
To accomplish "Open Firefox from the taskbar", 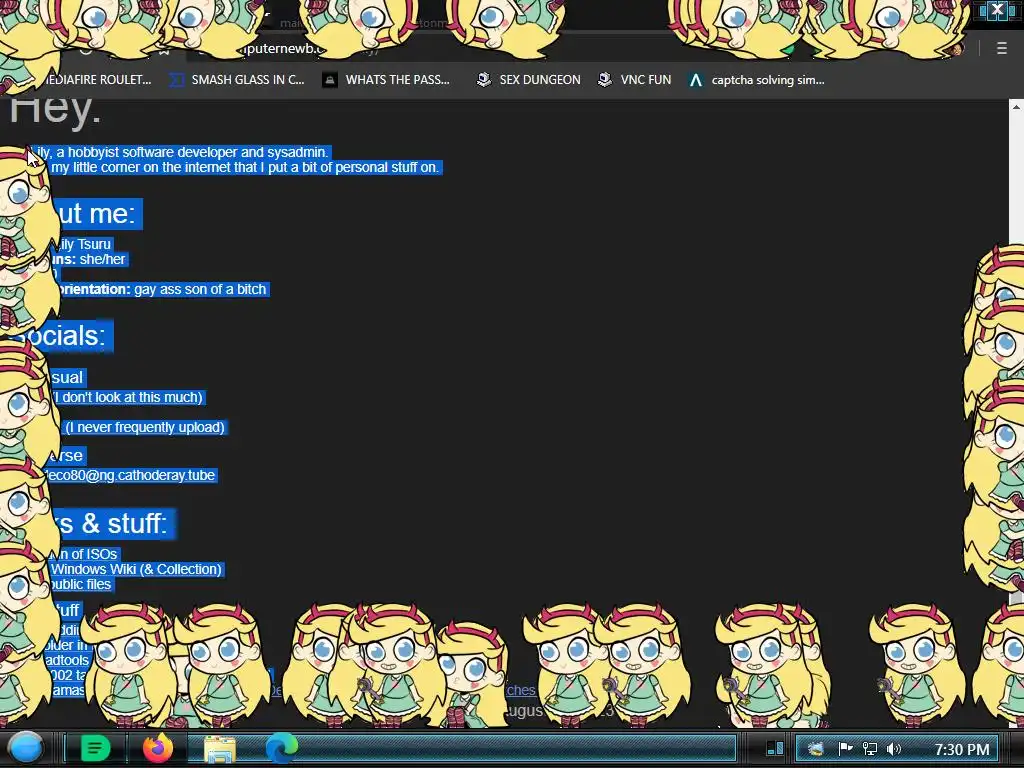I will point(157,748).
